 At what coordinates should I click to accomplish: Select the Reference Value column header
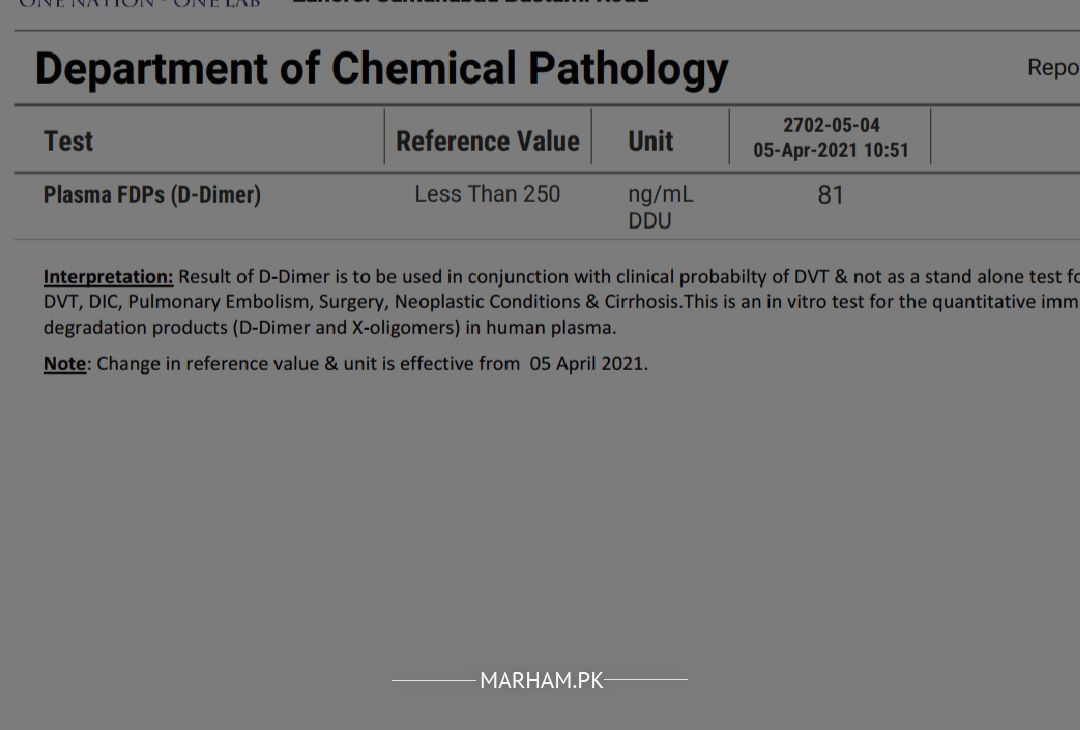click(488, 141)
